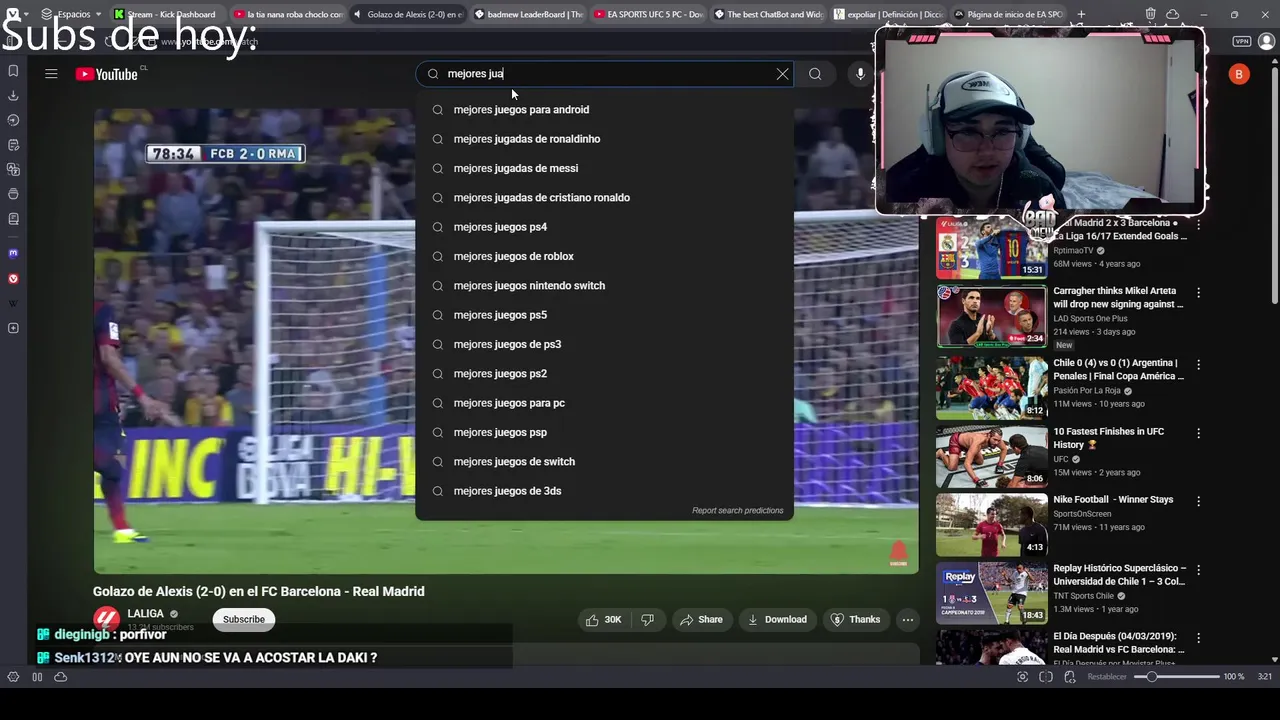Viewport: 1280px width, 720px height.
Task: Switch to 'EA SPORTS UFC 5 PC' tab
Action: (x=648, y=14)
